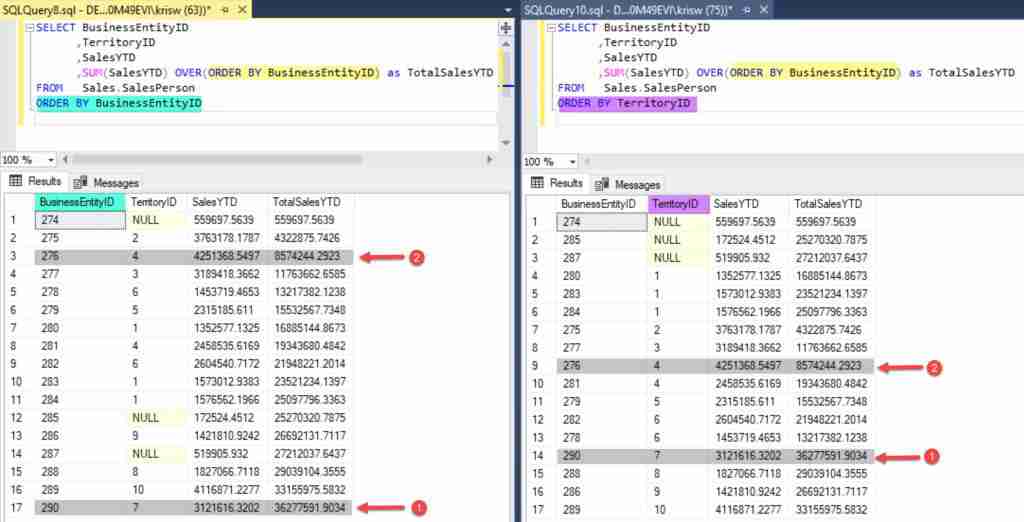Screen dimensions: 1024x522
Task: Select row 17 header in the left grid
Action: pos(17,508)
